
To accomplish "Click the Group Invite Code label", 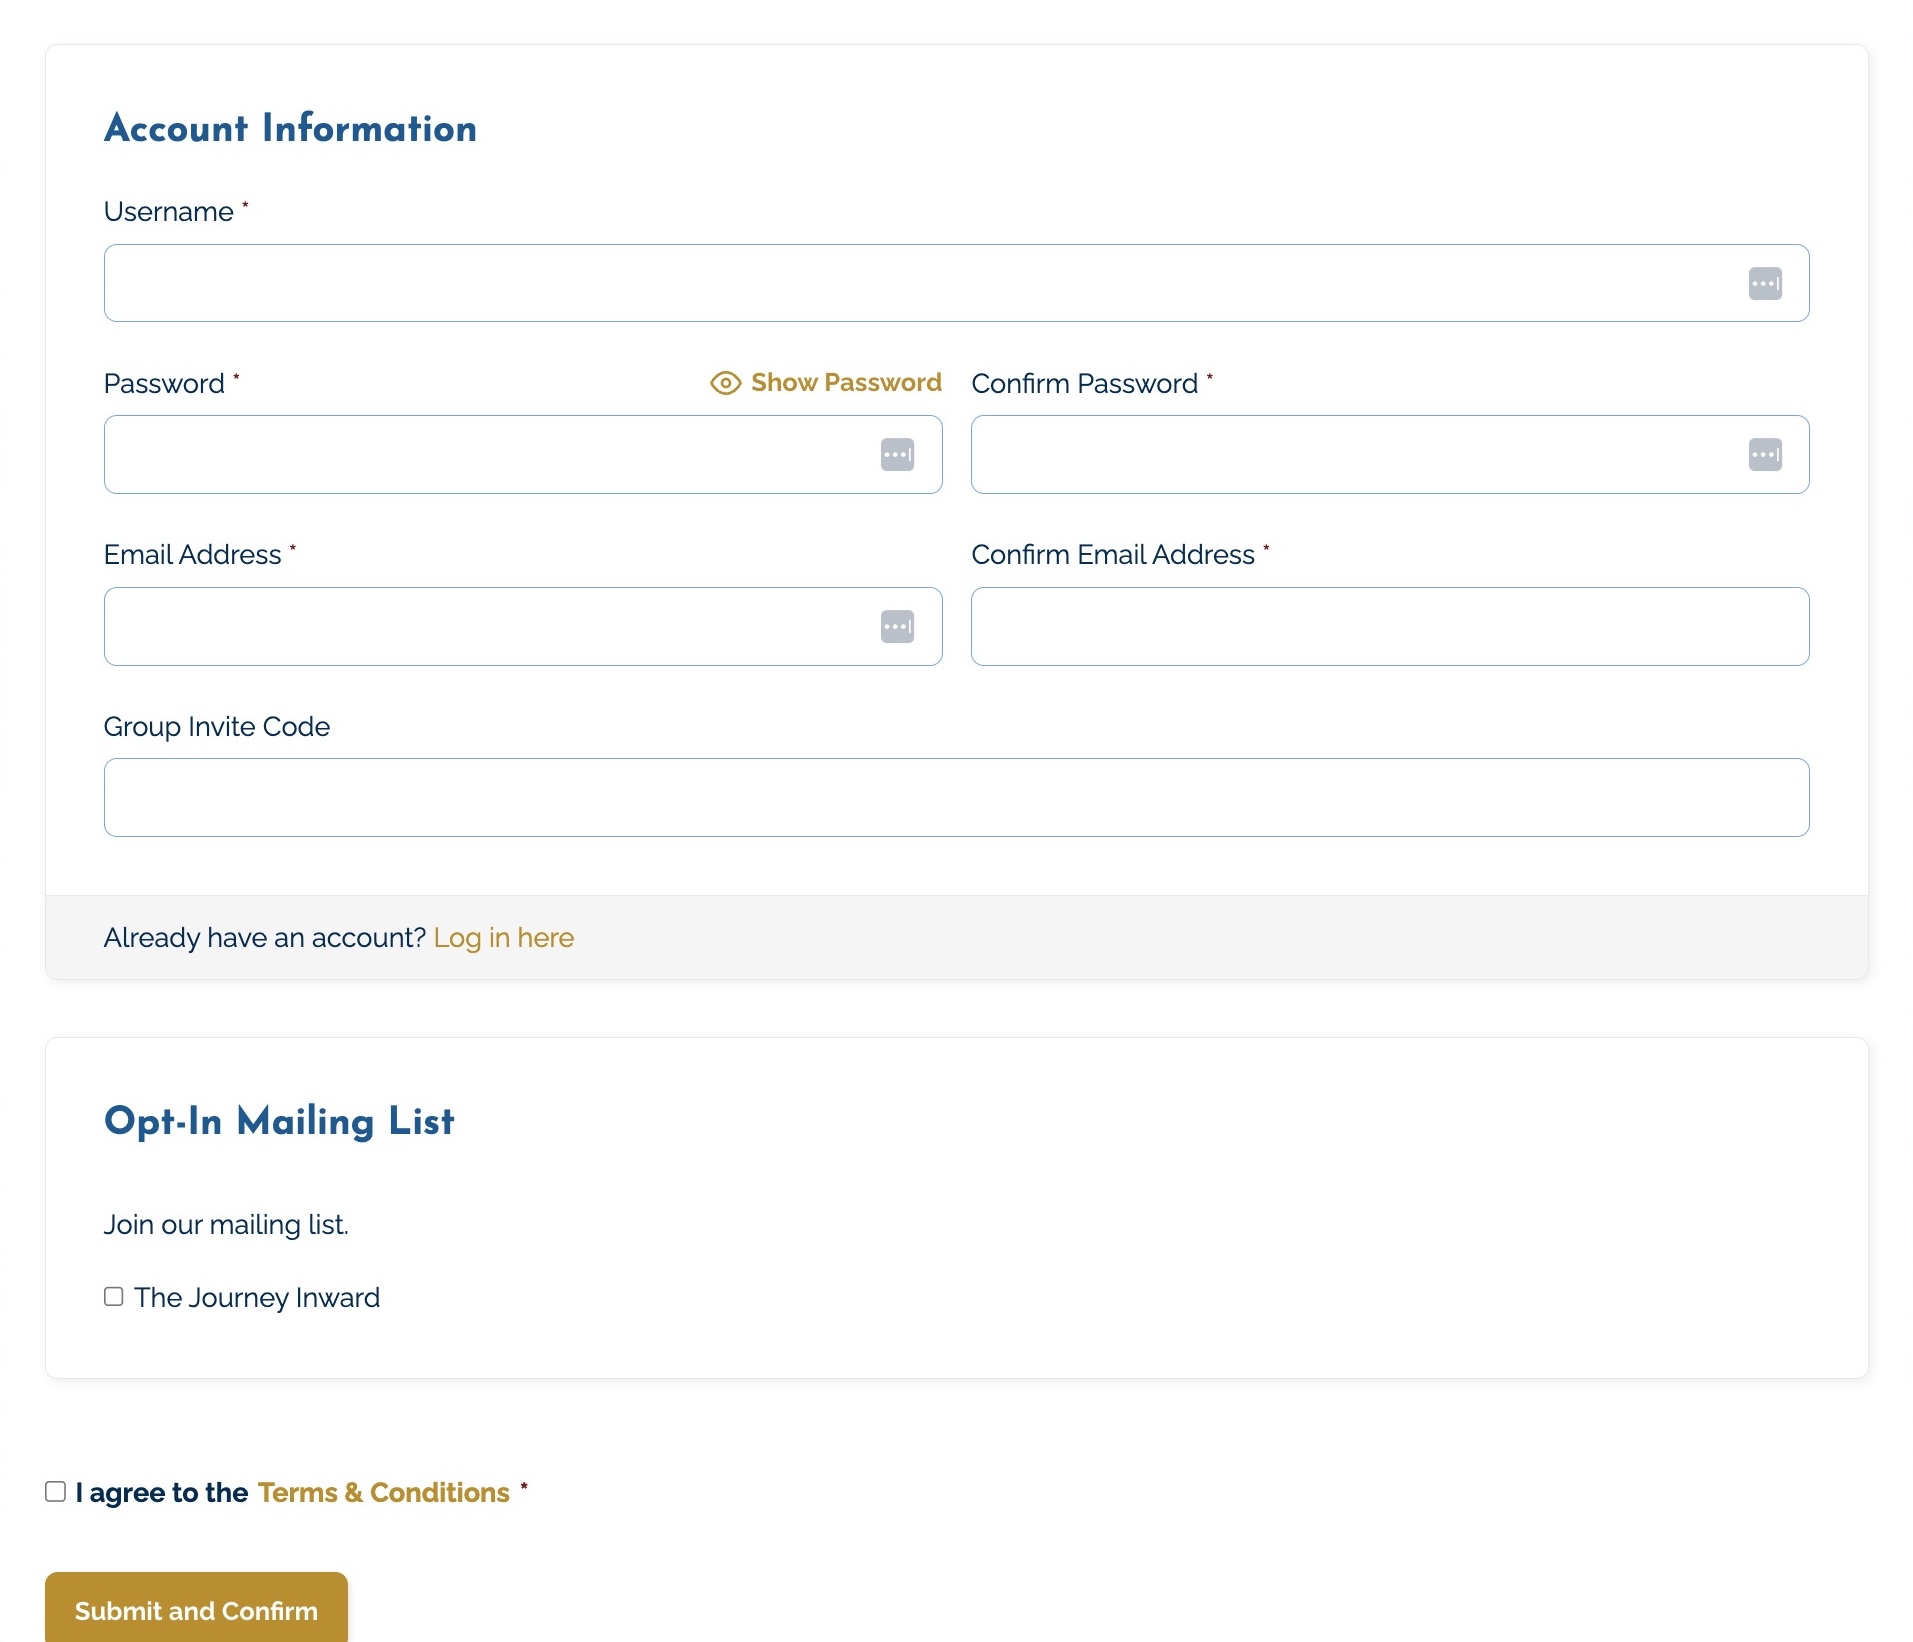I will (217, 726).
